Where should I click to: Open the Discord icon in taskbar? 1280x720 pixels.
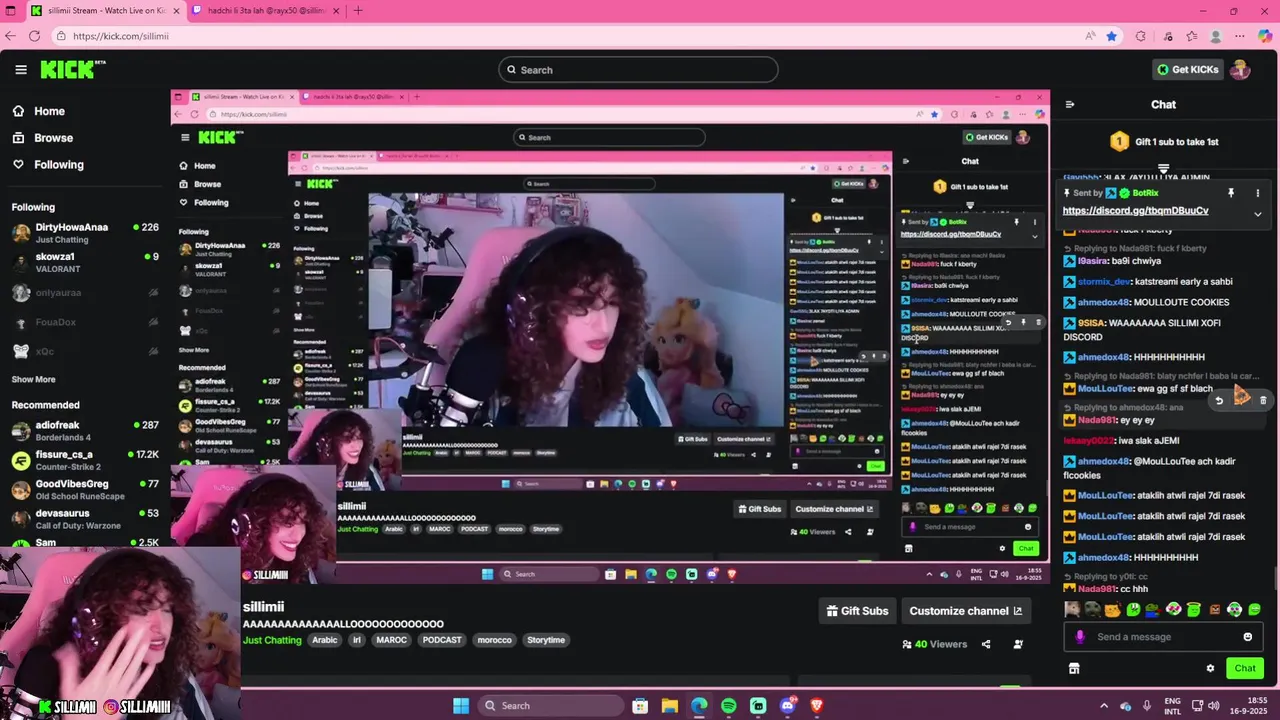(787, 706)
